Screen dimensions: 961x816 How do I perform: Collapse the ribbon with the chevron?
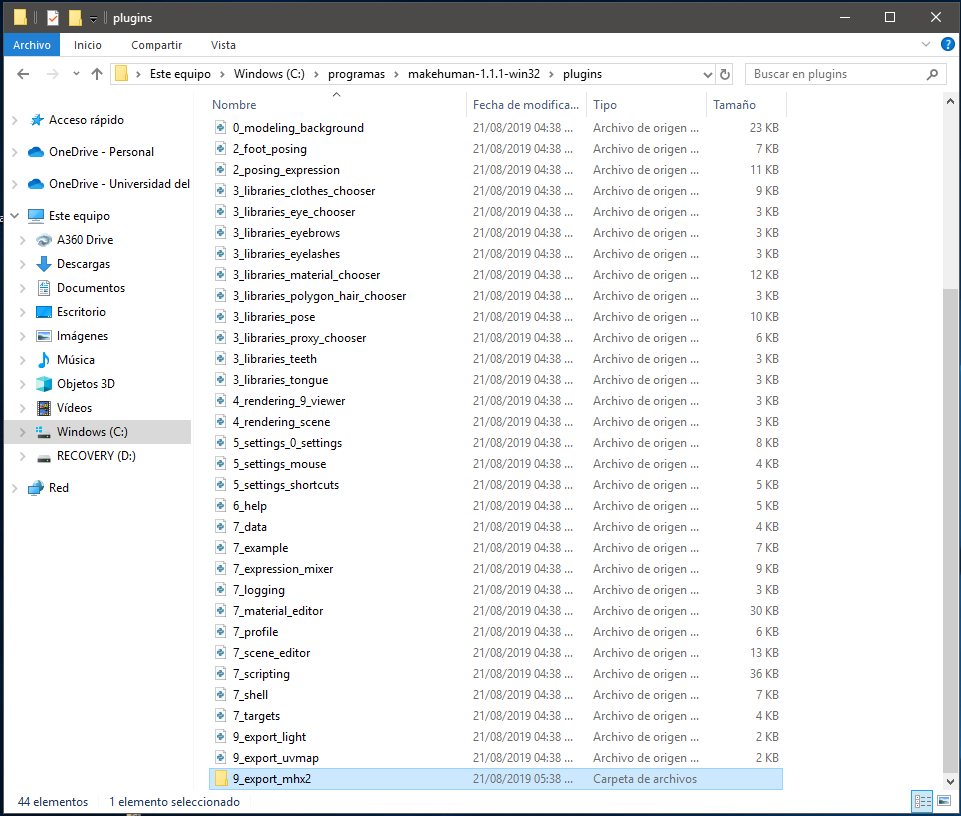[x=926, y=45]
